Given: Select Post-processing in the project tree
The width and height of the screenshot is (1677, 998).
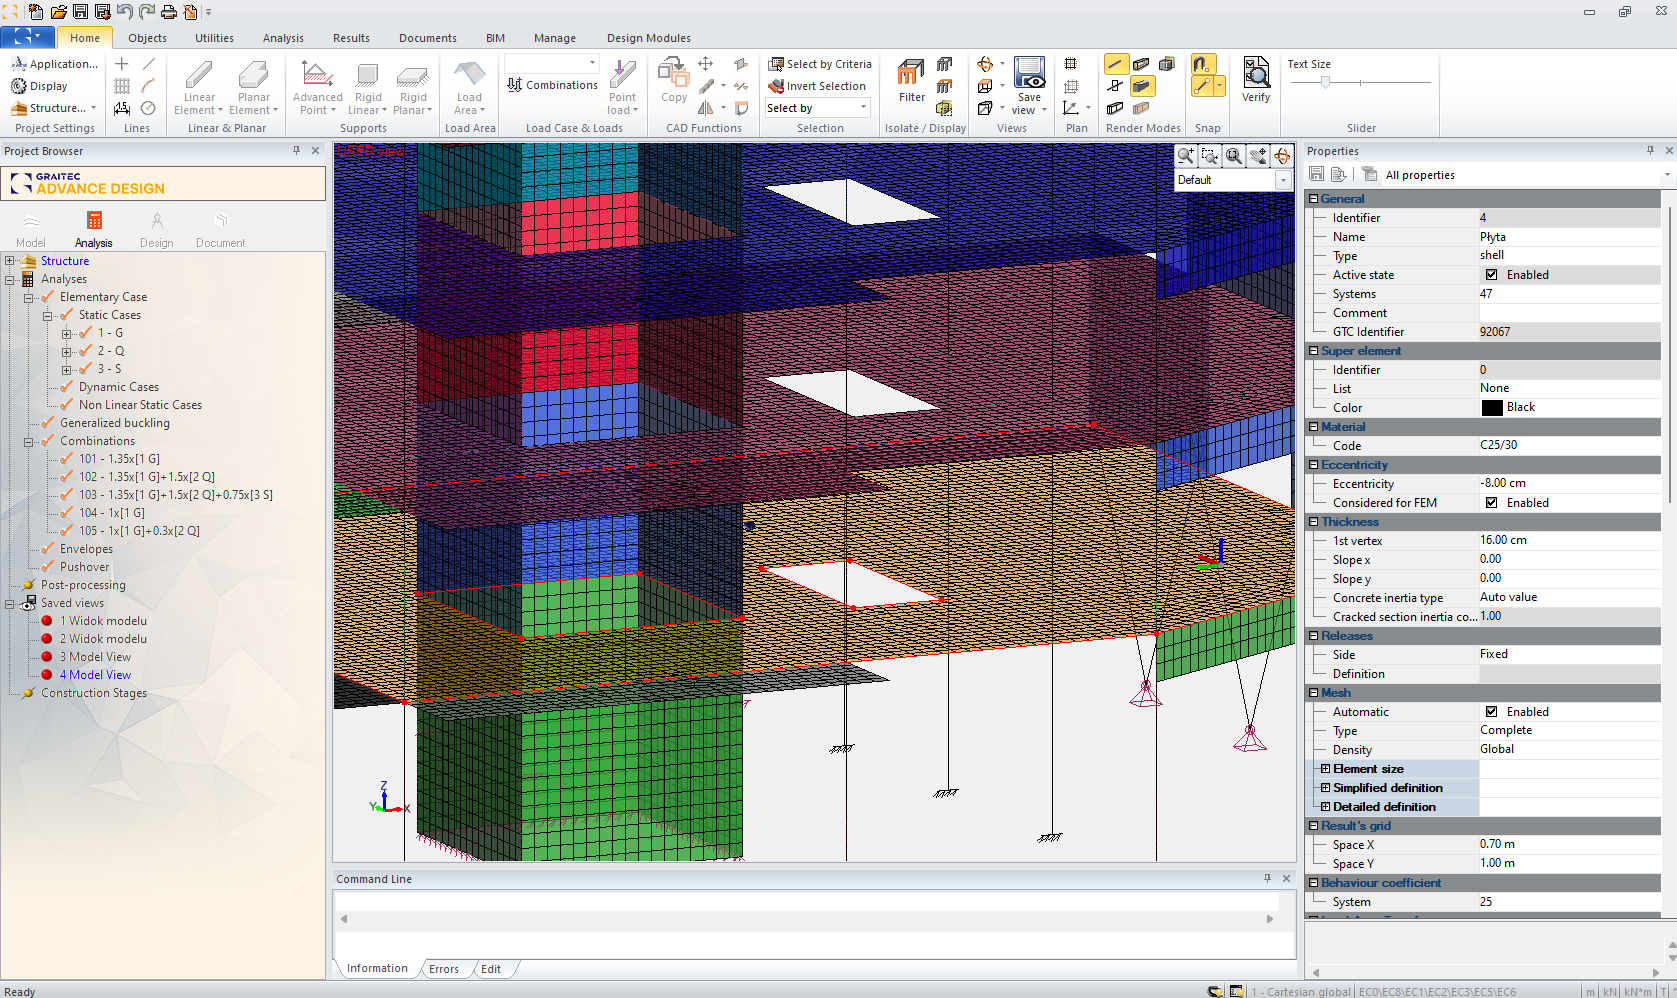Looking at the screenshot, I should [83, 585].
